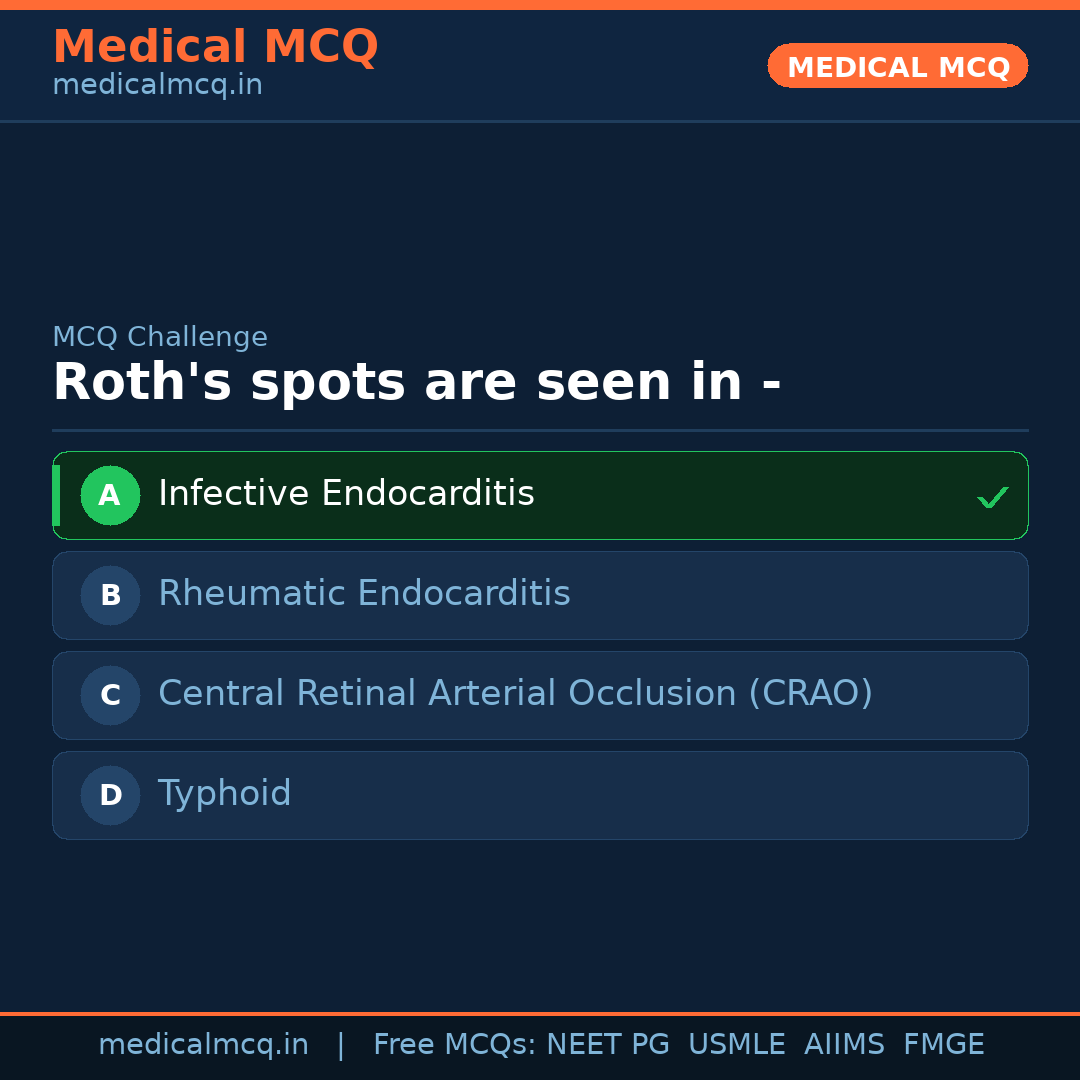Click the Roth's spots question heading
This screenshot has width=1080, height=1080.
[x=416, y=383]
